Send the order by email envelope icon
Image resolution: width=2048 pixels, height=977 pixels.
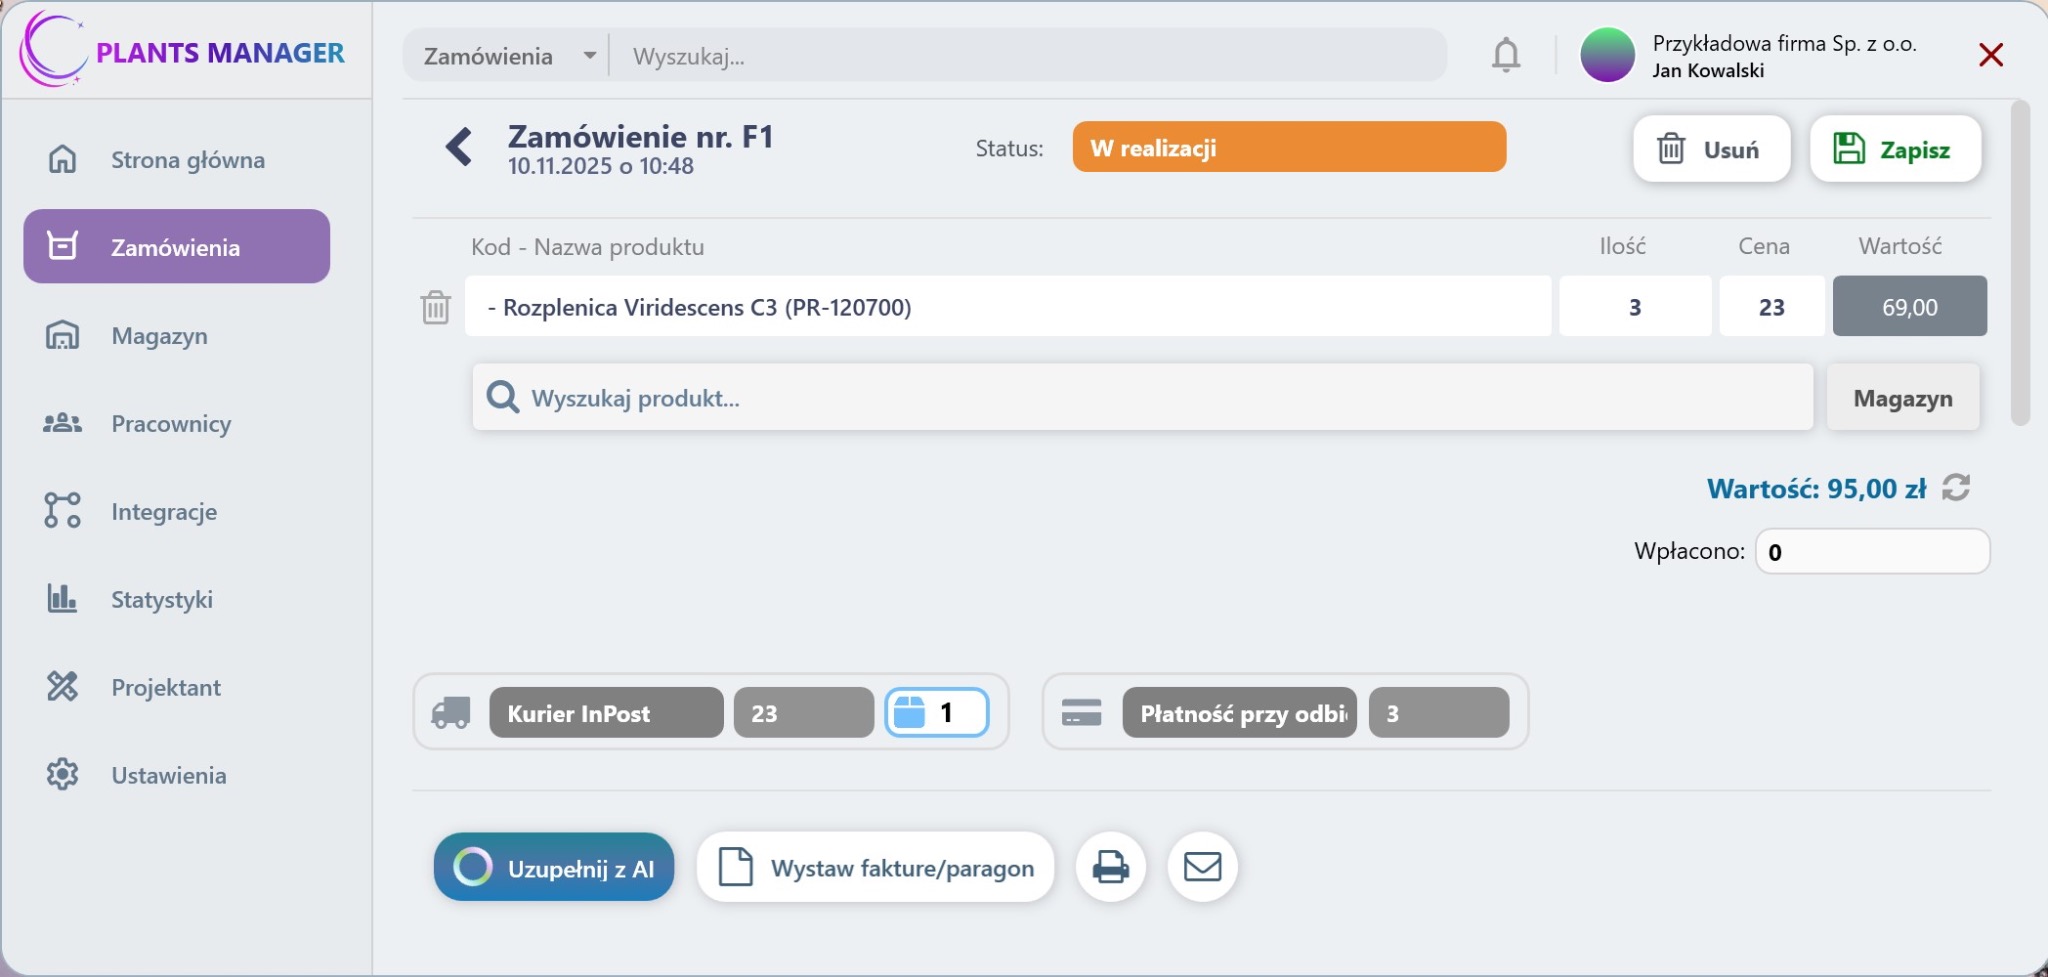1202,867
